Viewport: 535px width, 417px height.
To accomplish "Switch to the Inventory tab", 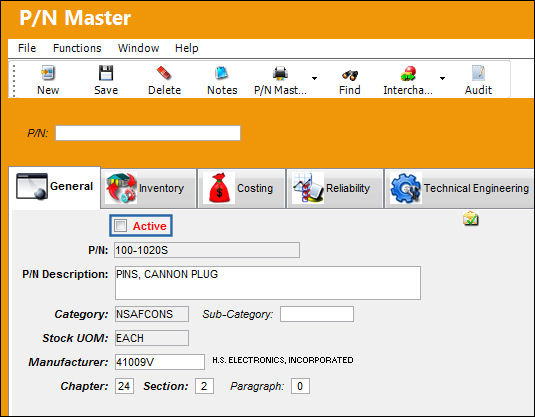I will pos(149,188).
